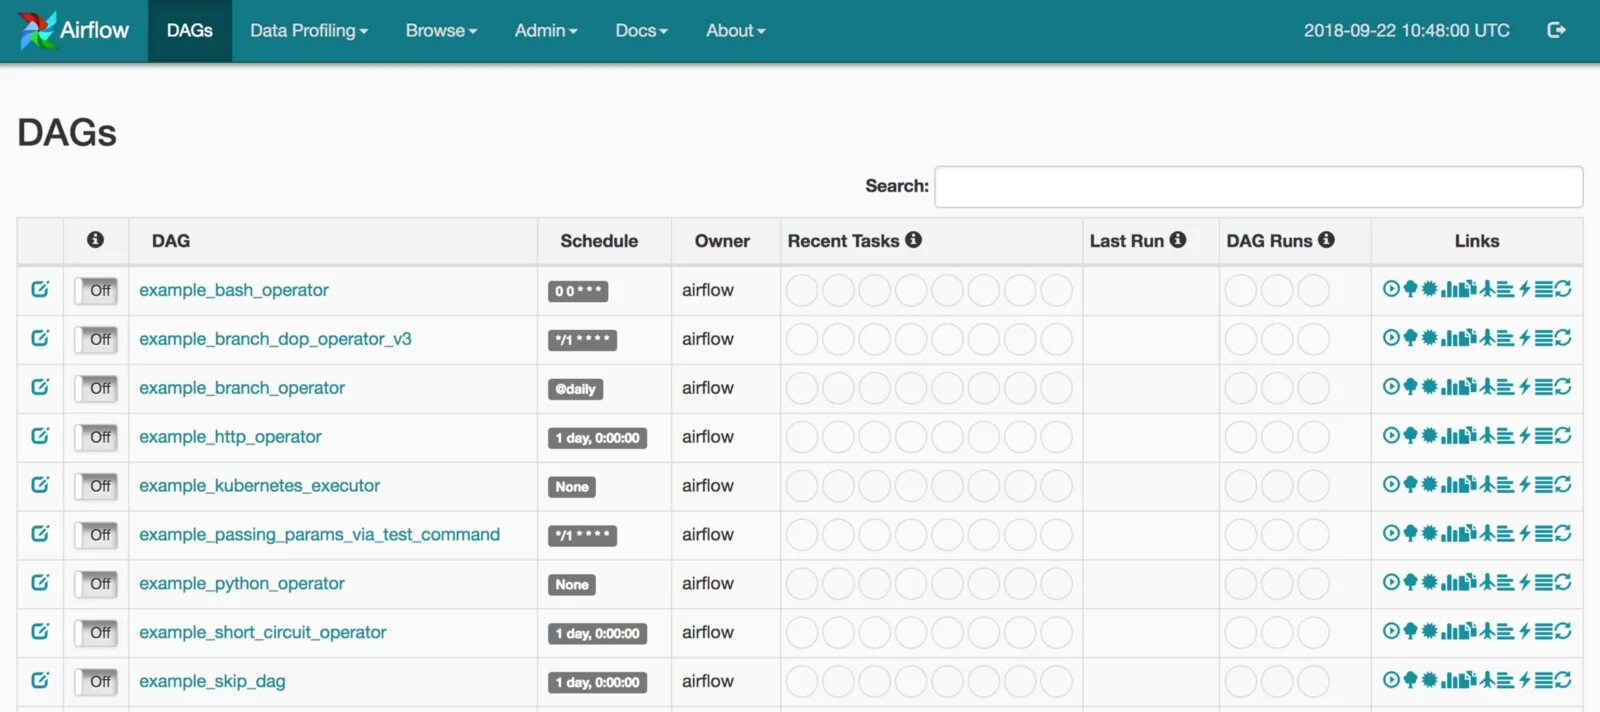Toggle the example_skip_dag Off switch
Image resolution: width=1600 pixels, height=712 pixels.
96,682
